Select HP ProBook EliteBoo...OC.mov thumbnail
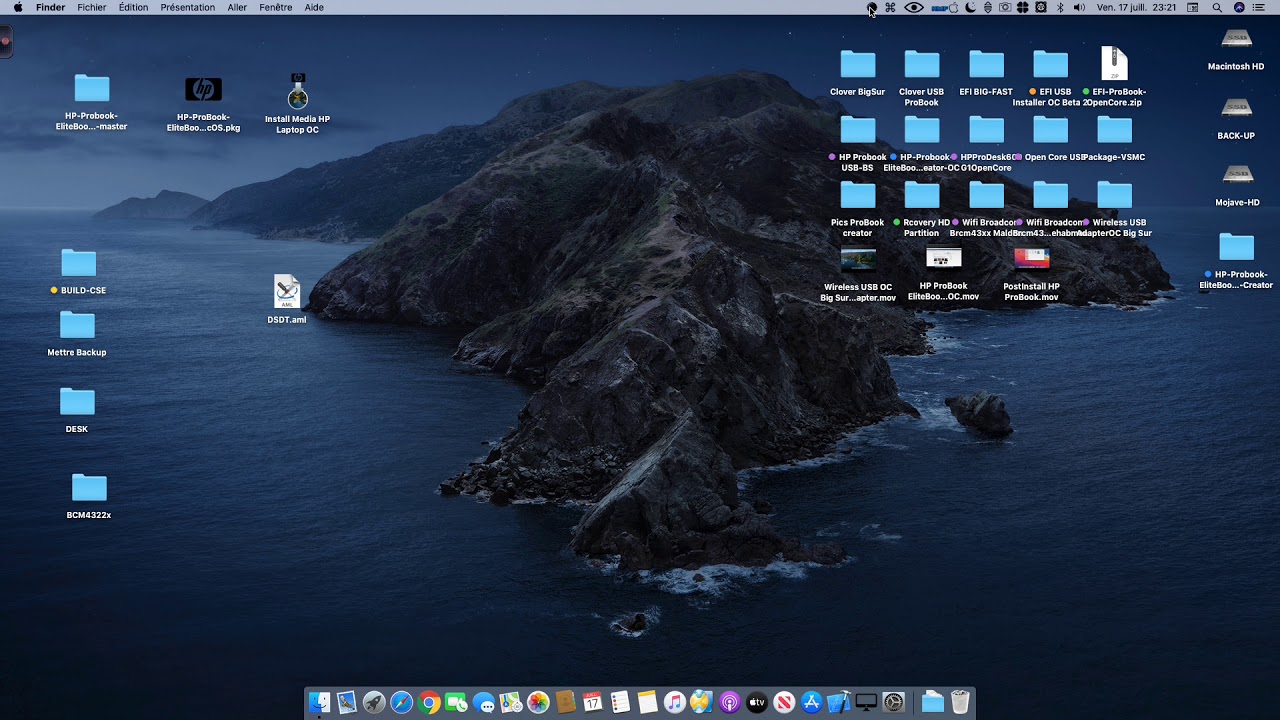1280x720 pixels. coord(943,259)
